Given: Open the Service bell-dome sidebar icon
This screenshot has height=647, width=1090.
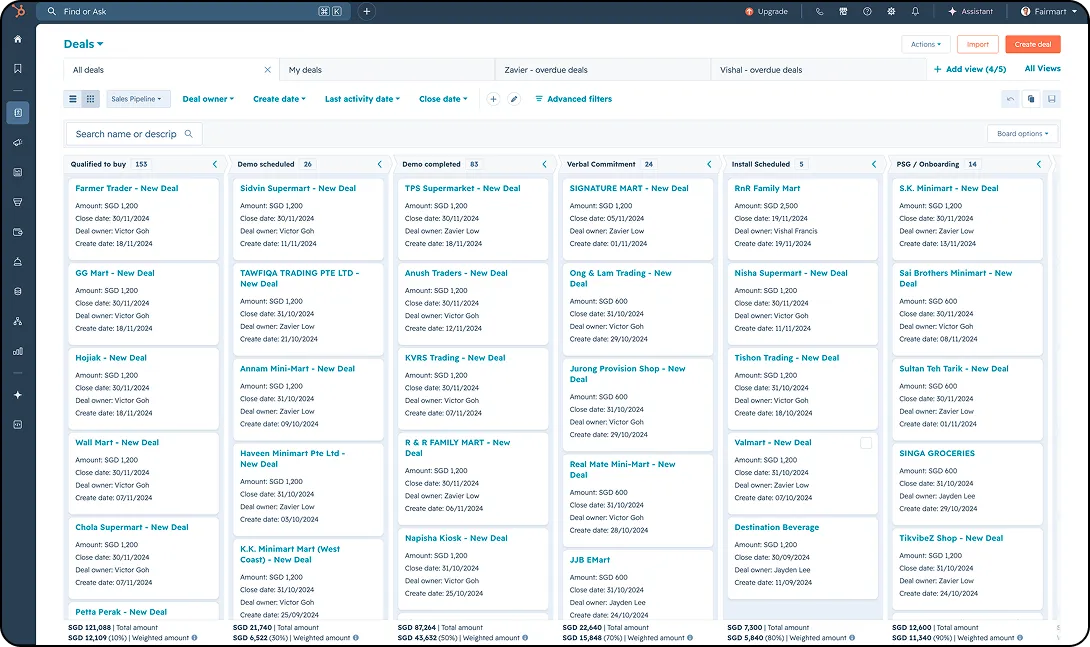Looking at the screenshot, I should tap(18, 262).
